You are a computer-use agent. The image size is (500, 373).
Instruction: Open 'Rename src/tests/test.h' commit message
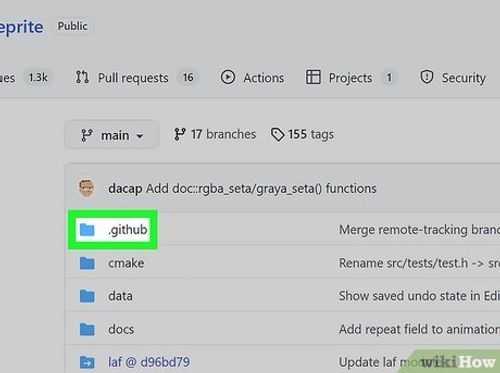tap(419, 263)
